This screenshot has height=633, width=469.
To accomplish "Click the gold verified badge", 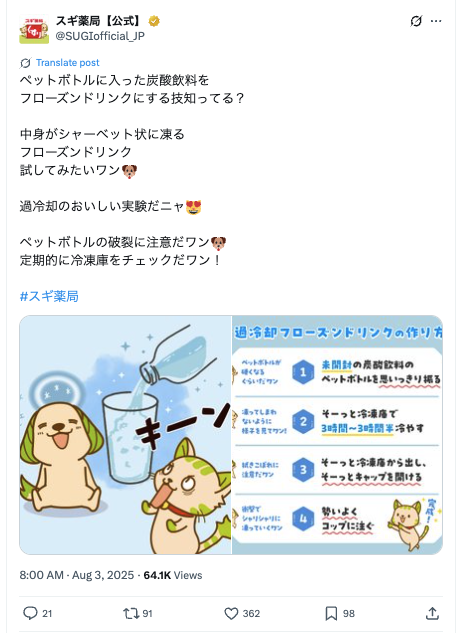I will pos(154,21).
